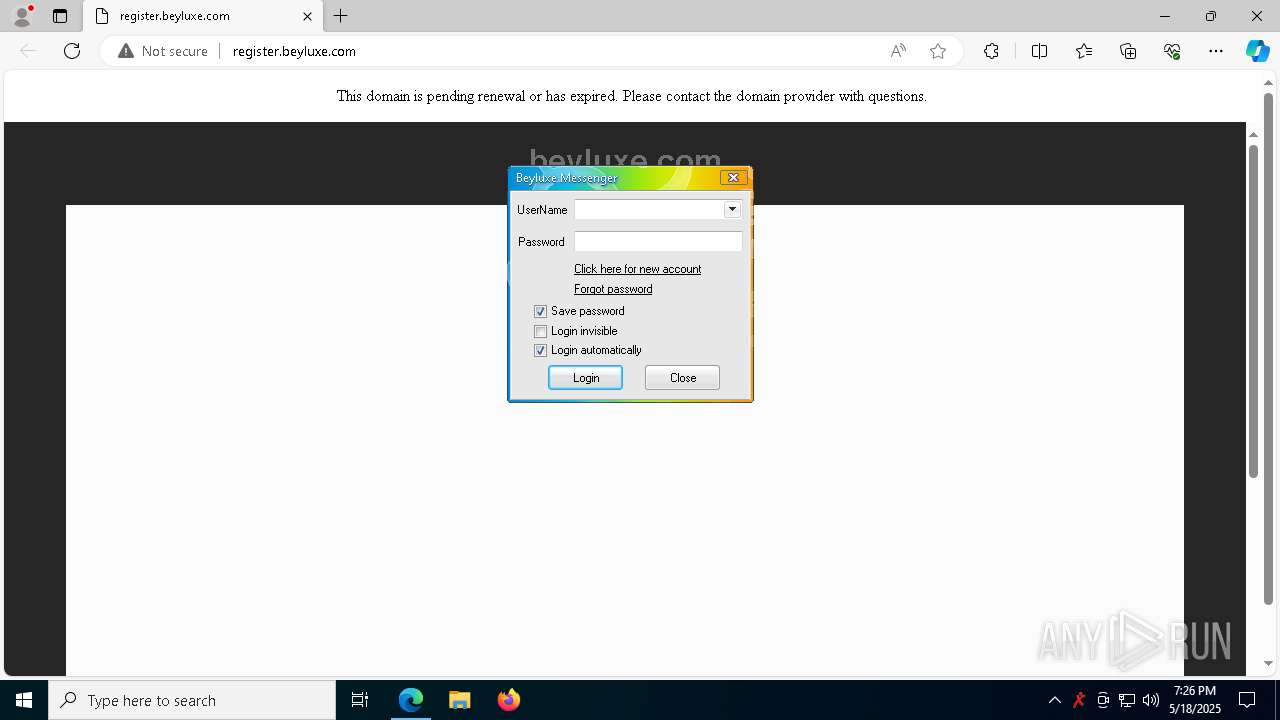Click the outer browser scrollbar thumb
The width and height of the screenshot is (1280, 720).
(1268, 349)
